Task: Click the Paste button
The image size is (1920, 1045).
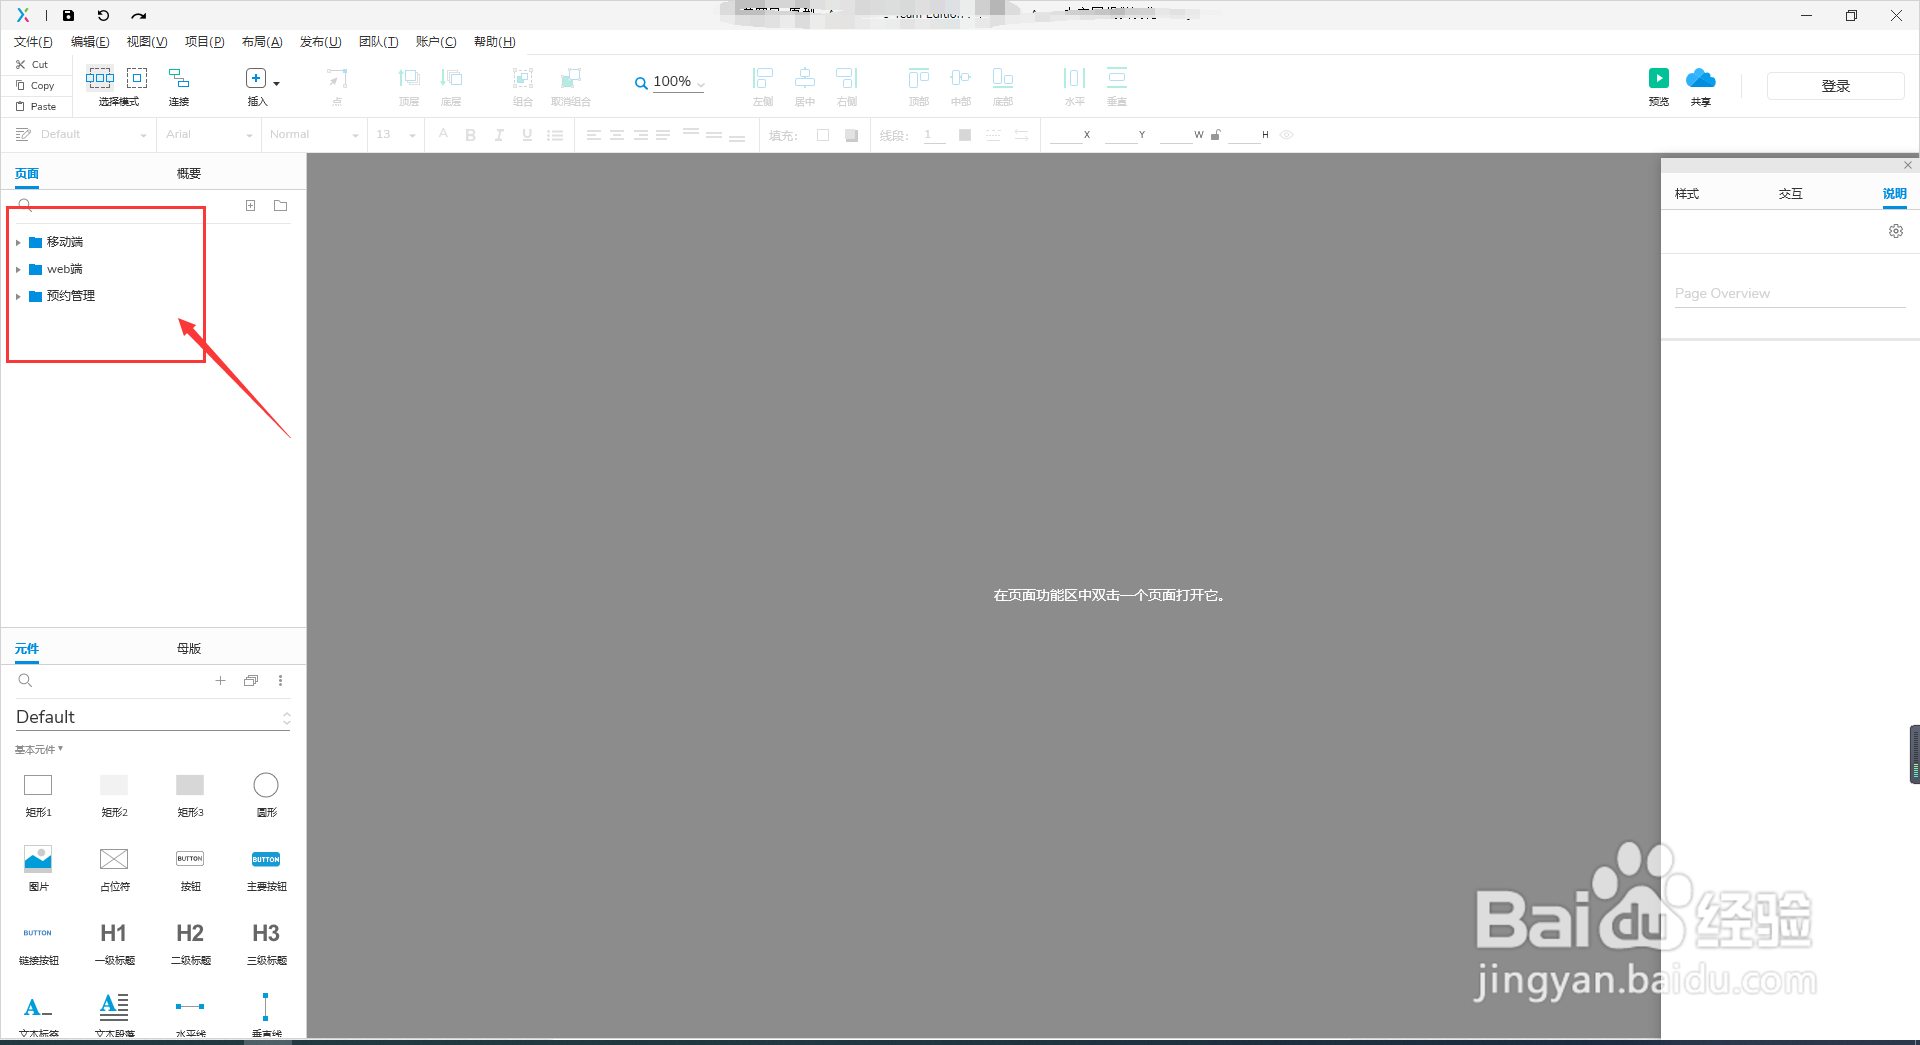Action: tap(36, 106)
